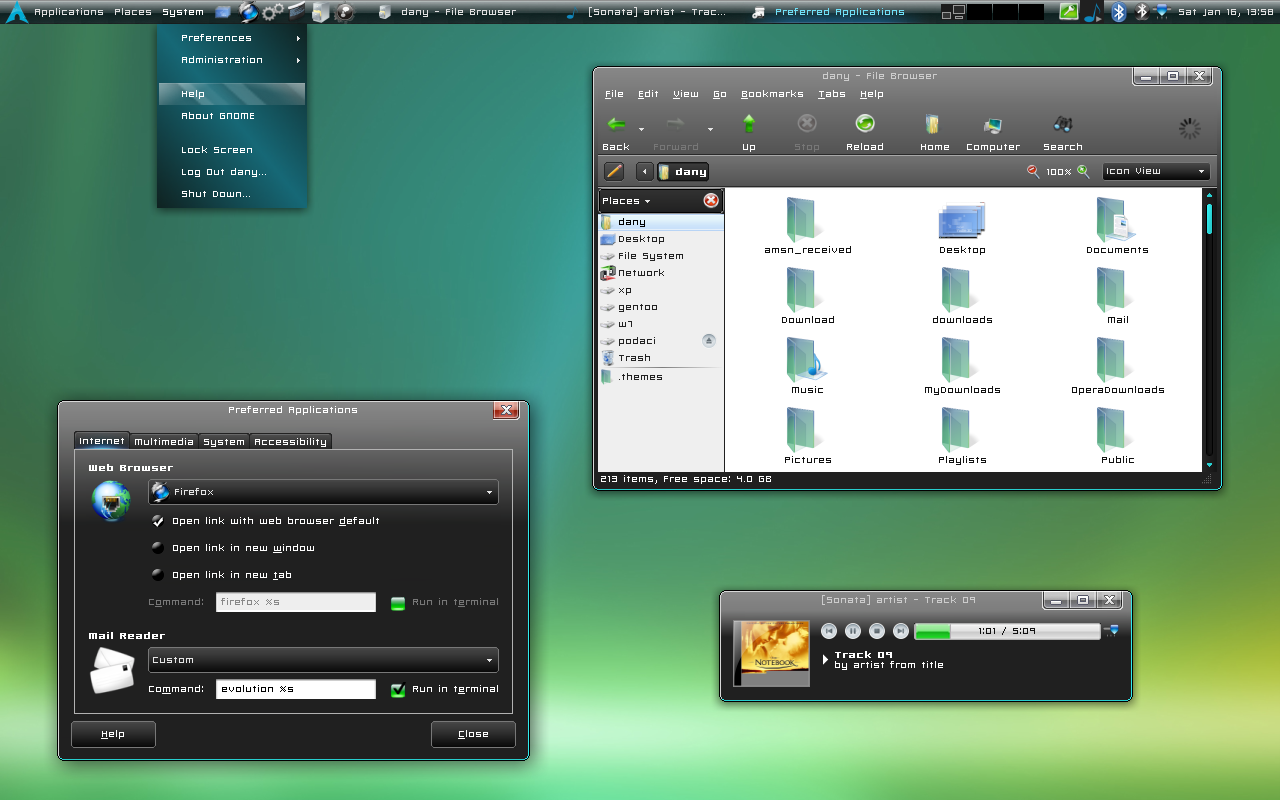
Task: Click the Search binoculars icon
Action: [x=1062, y=125]
